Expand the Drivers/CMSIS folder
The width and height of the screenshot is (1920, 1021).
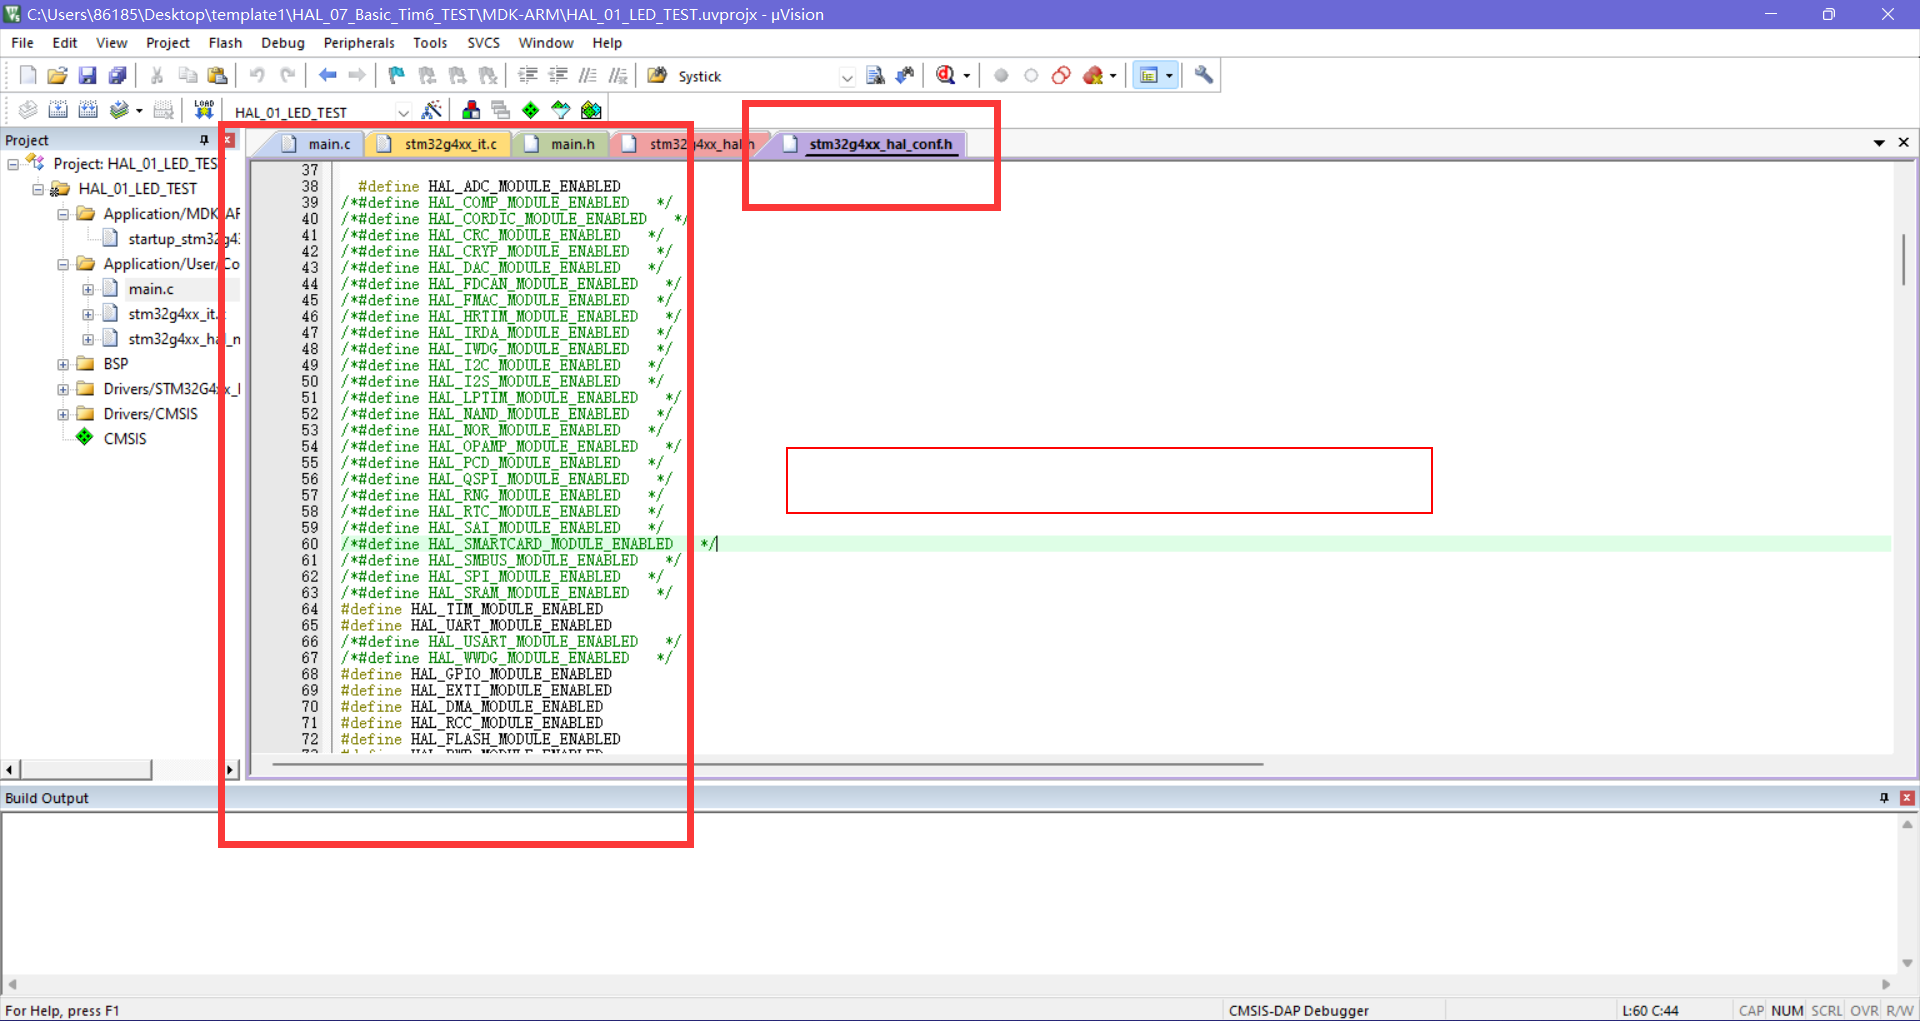coord(63,414)
